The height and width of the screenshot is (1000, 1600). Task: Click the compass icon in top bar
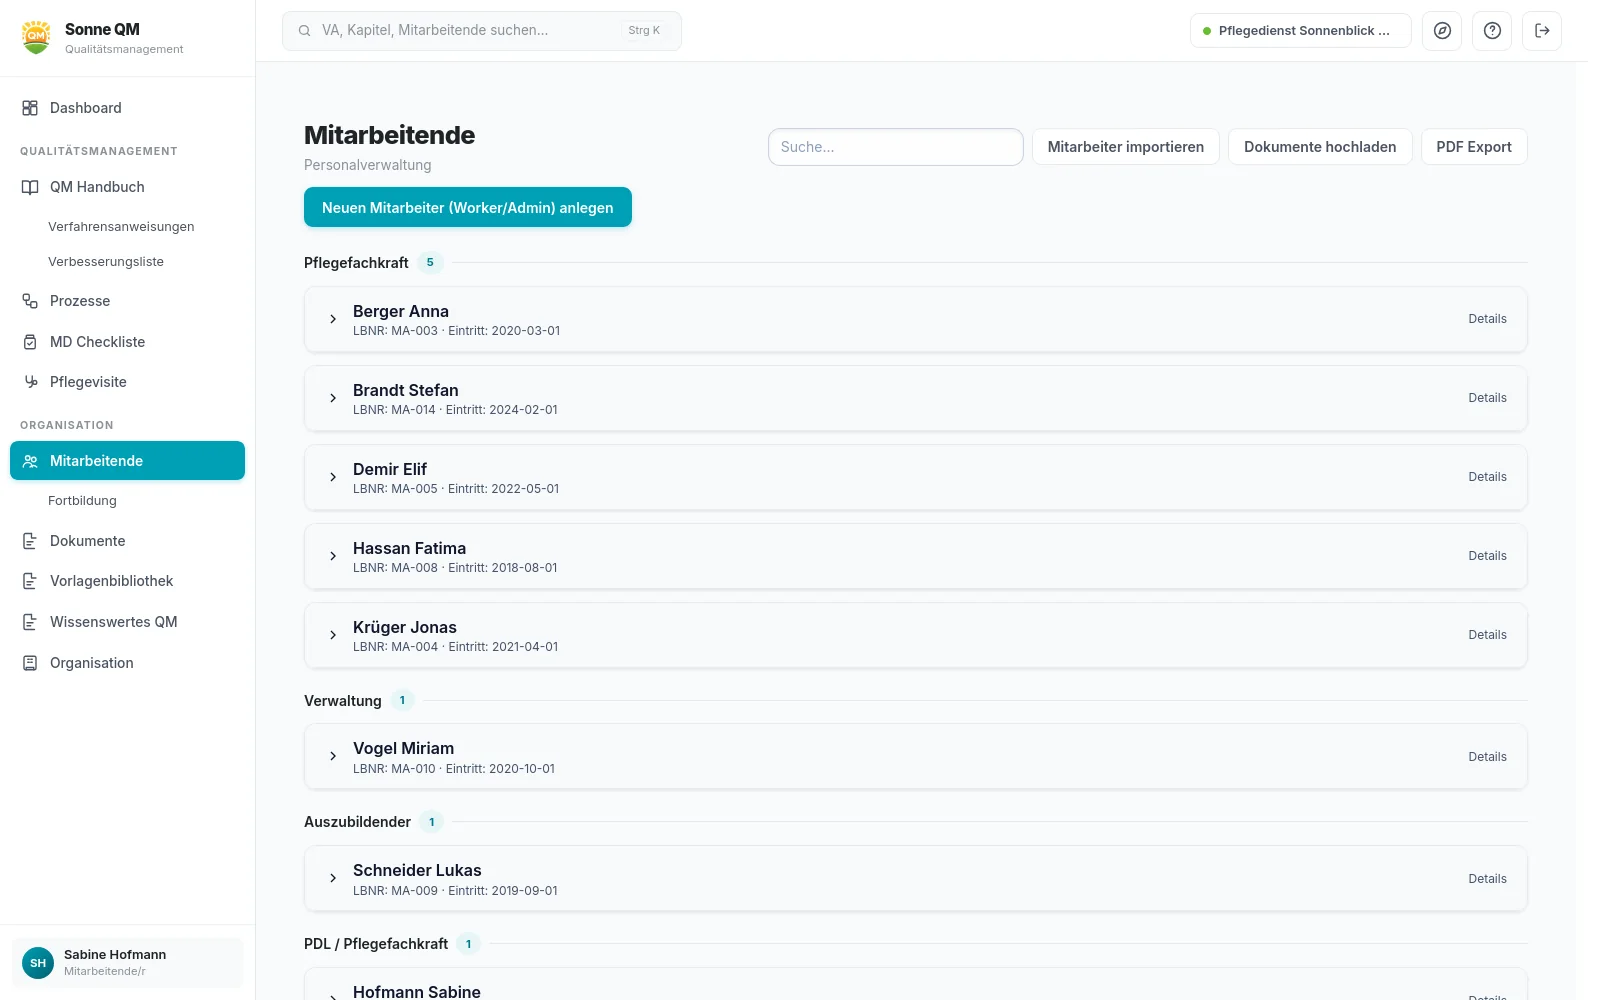tap(1442, 31)
